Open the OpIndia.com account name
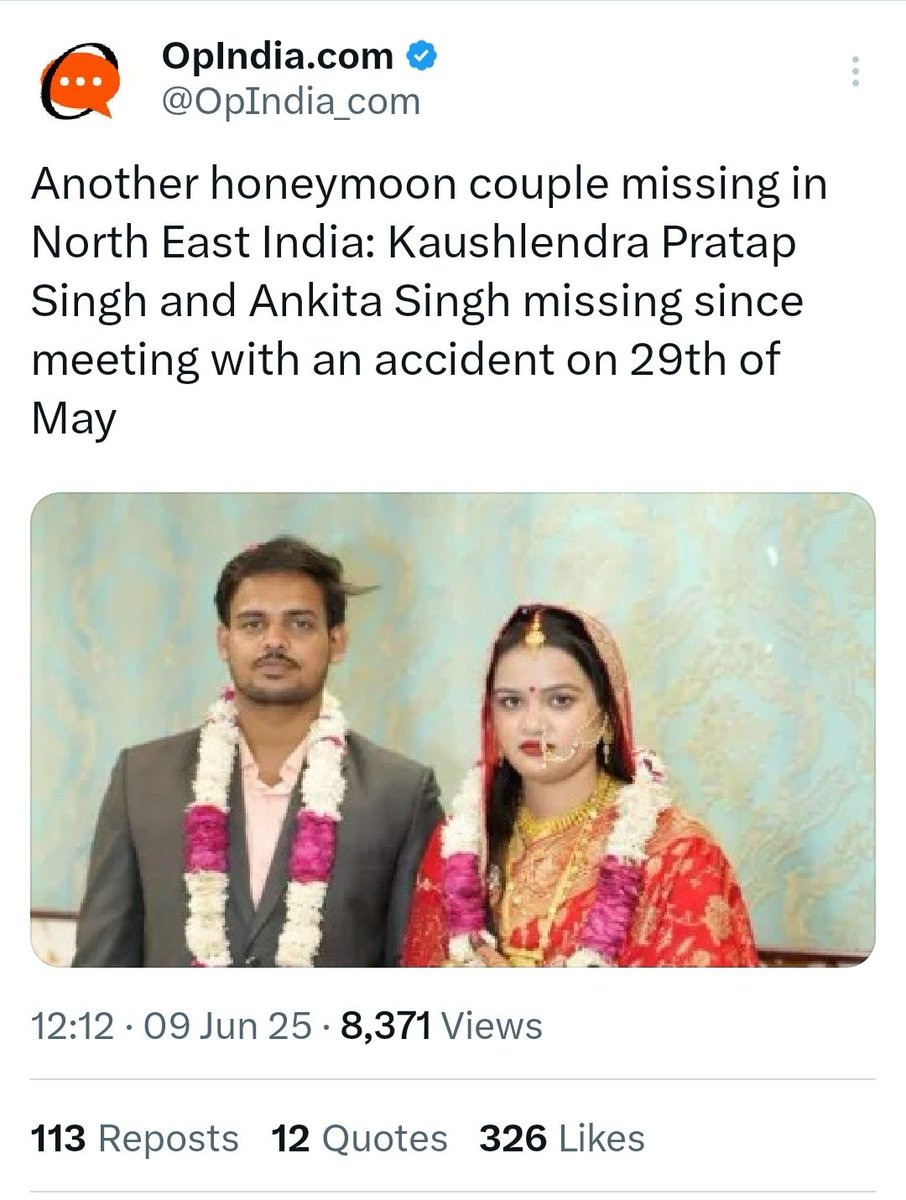The width and height of the screenshot is (906, 1200). [x=277, y=57]
